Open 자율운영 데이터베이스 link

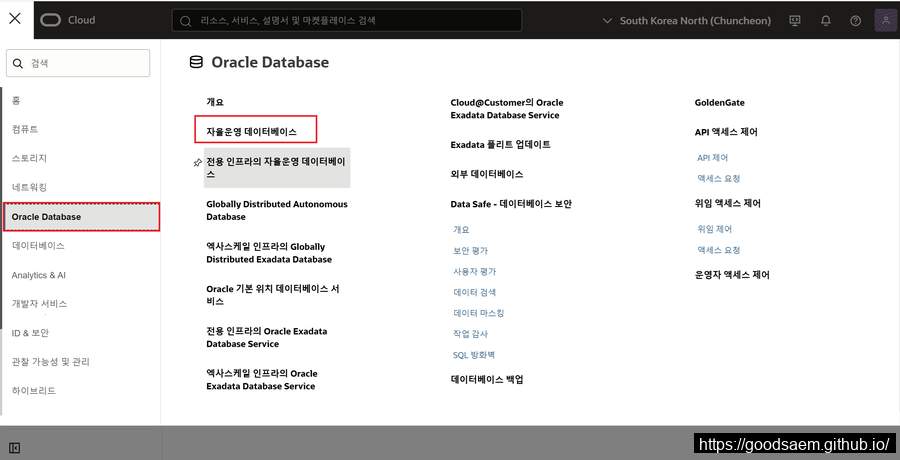click(x=251, y=132)
